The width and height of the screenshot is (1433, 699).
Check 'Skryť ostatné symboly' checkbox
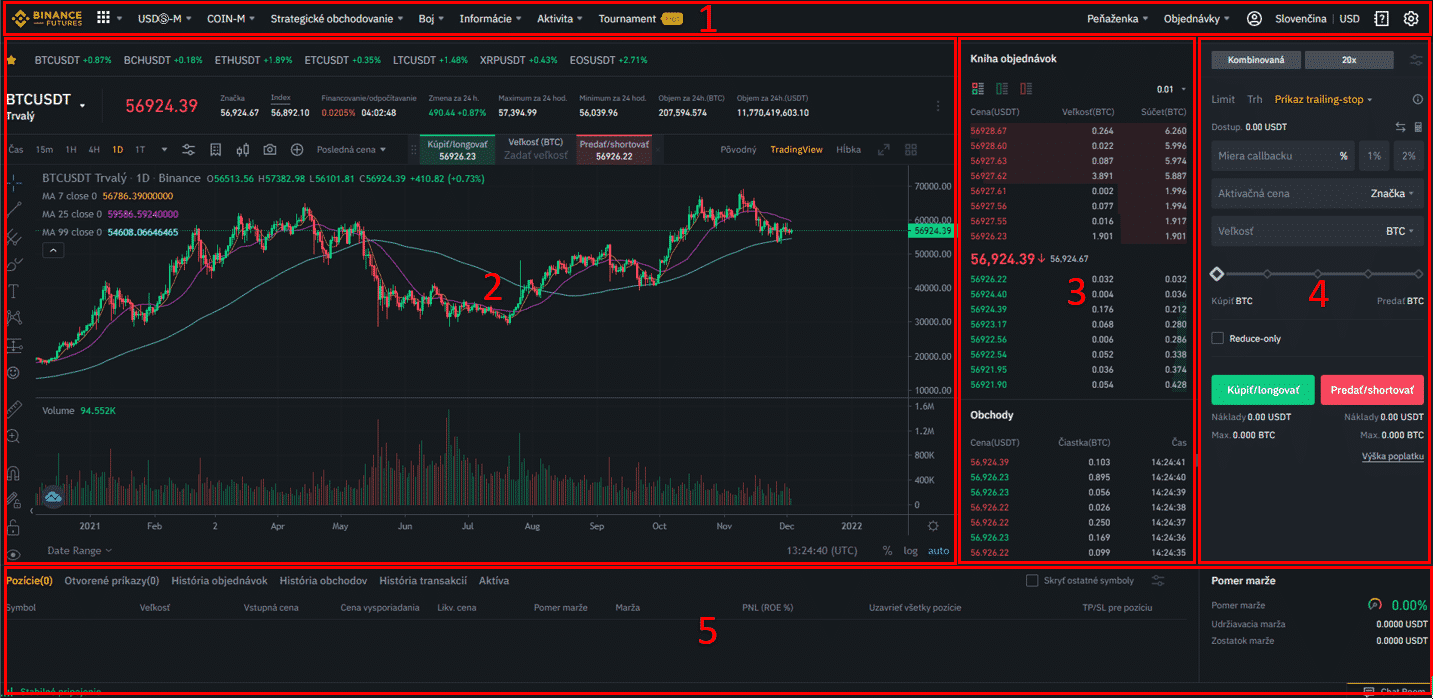(1033, 581)
